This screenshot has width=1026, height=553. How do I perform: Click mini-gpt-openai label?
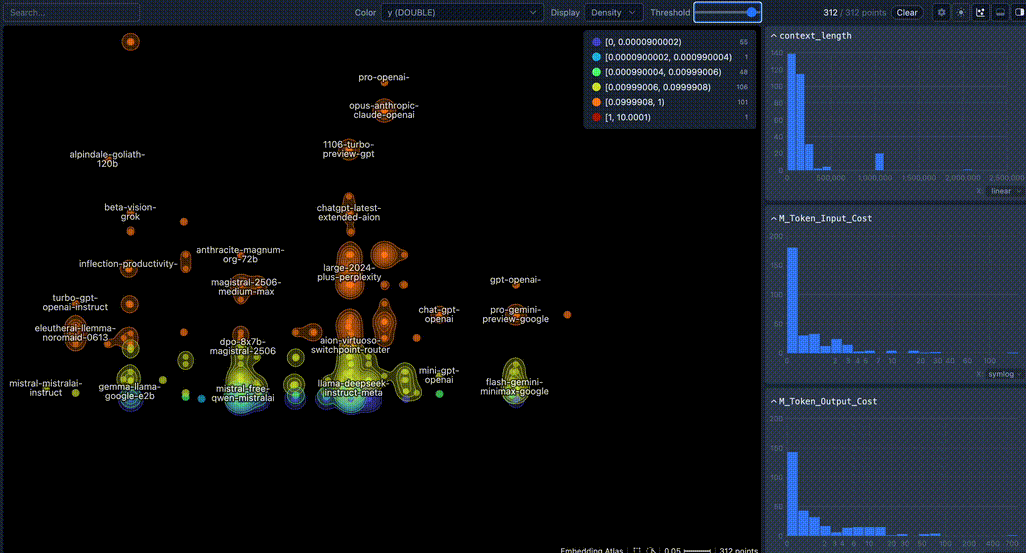point(439,375)
